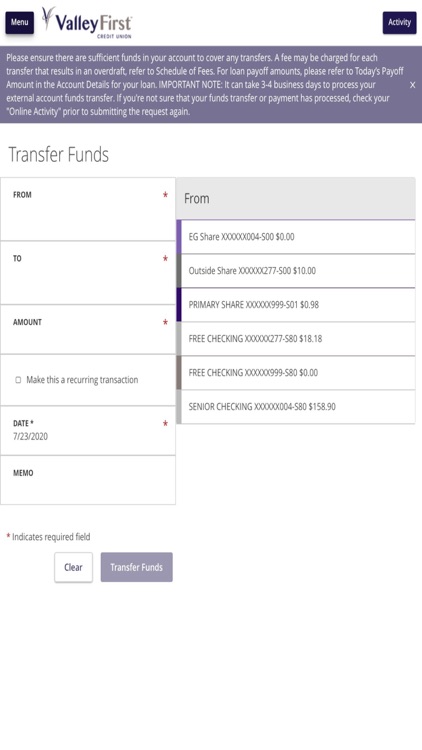Viewport: 422px width, 750px height.
Task: Click the AMOUNT field
Action: click(x=88, y=330)
